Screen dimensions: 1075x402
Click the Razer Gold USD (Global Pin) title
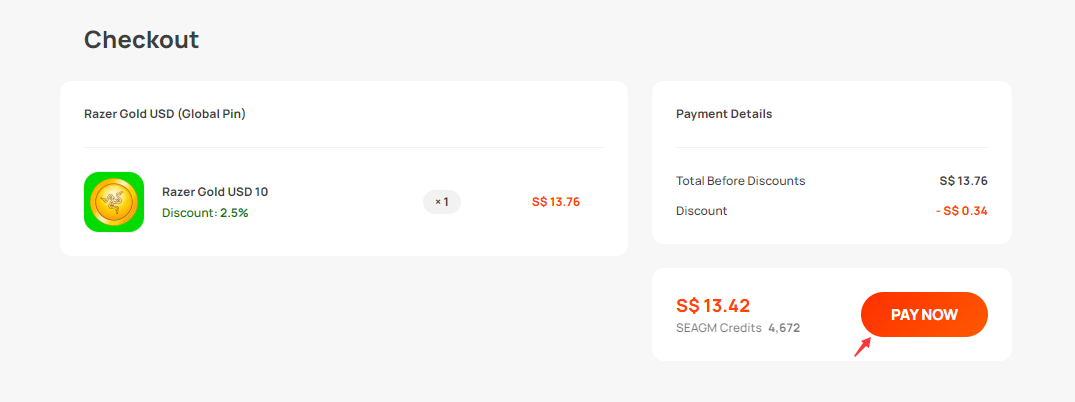[165, 114]
